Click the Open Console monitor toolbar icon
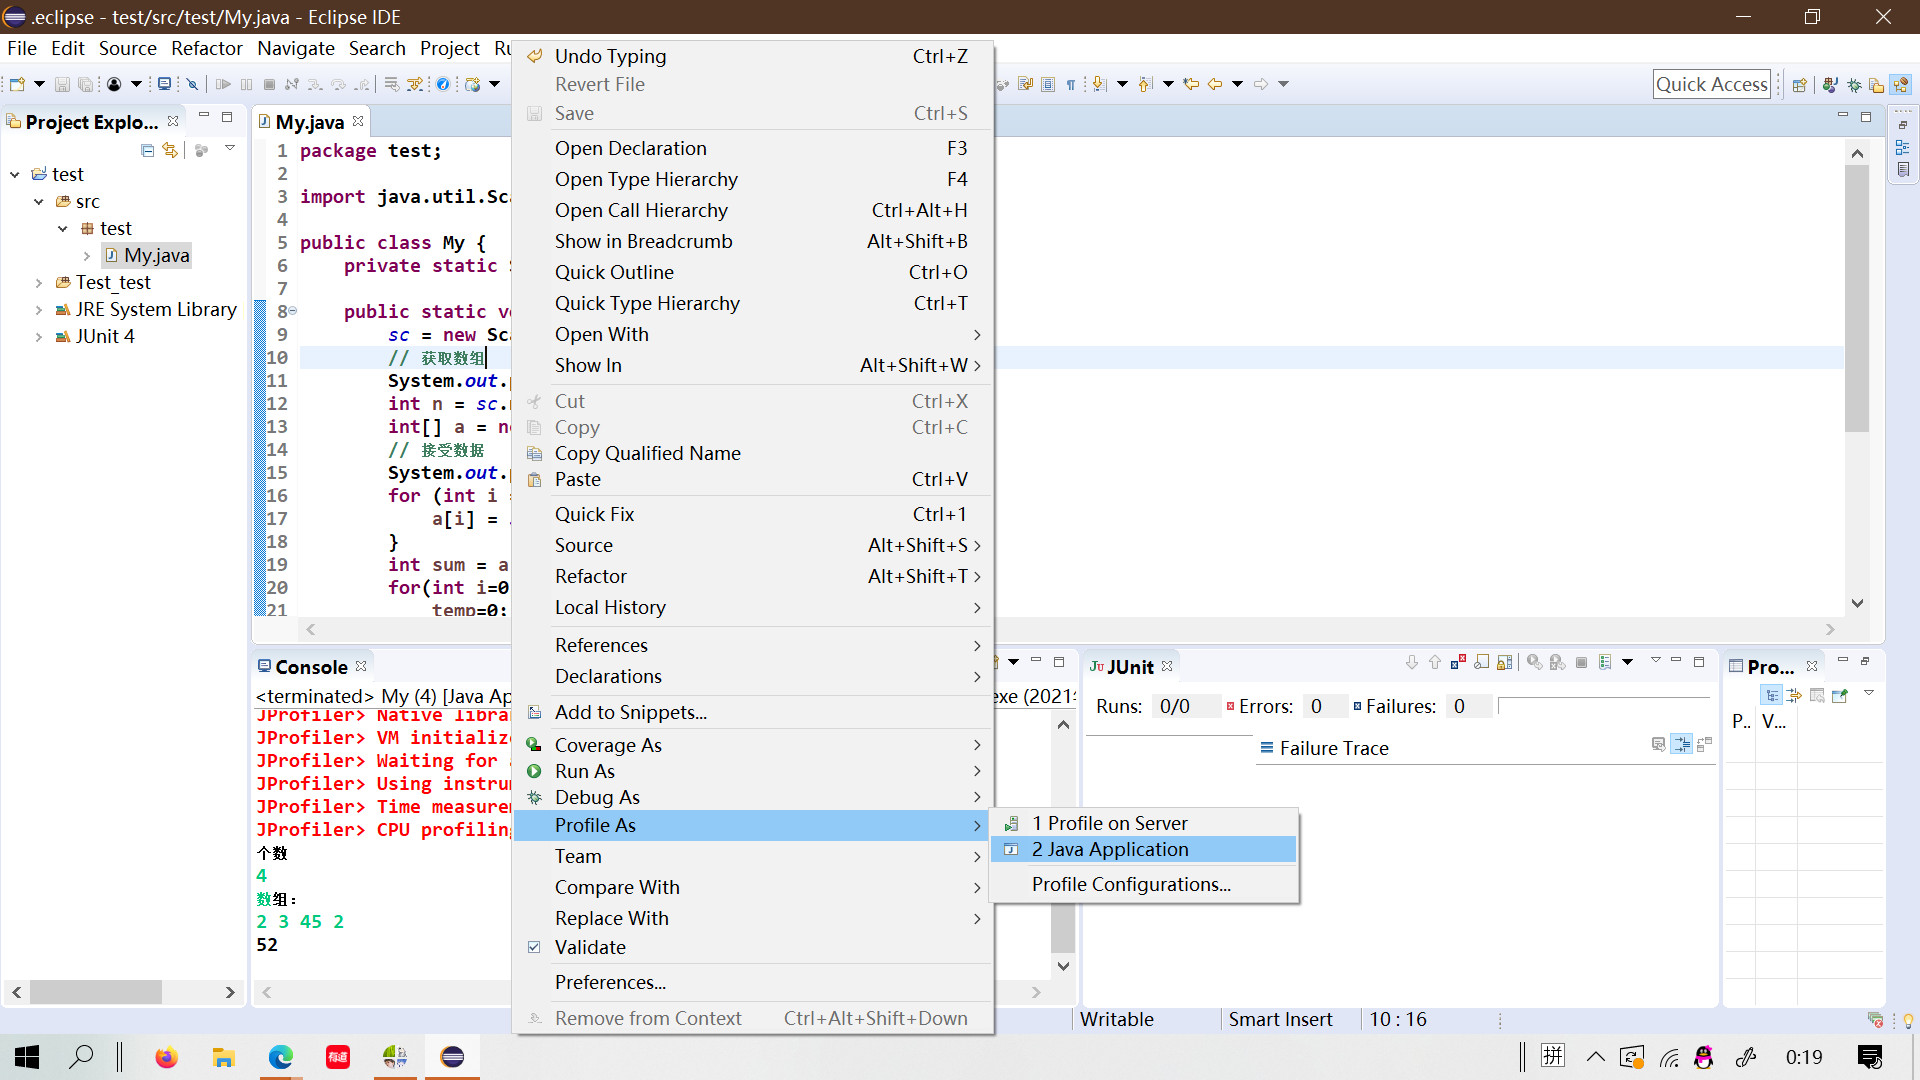Image resolution: width=1920 pixels, height=1080 pixels. point(164,85)
